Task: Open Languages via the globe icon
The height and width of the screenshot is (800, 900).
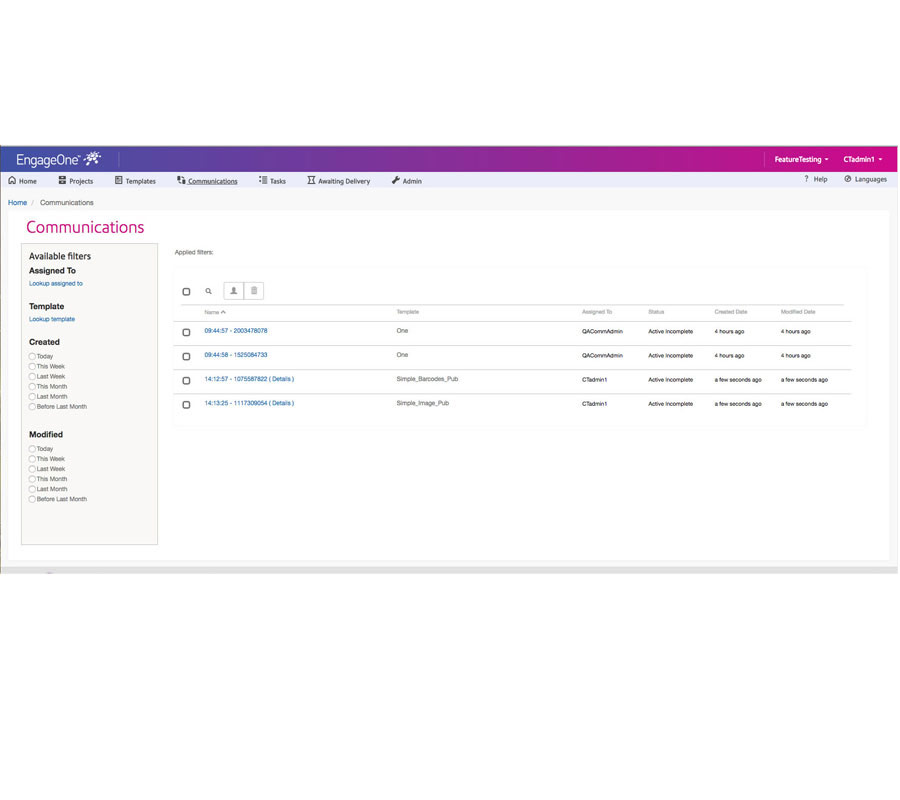Action: point(848,180)
